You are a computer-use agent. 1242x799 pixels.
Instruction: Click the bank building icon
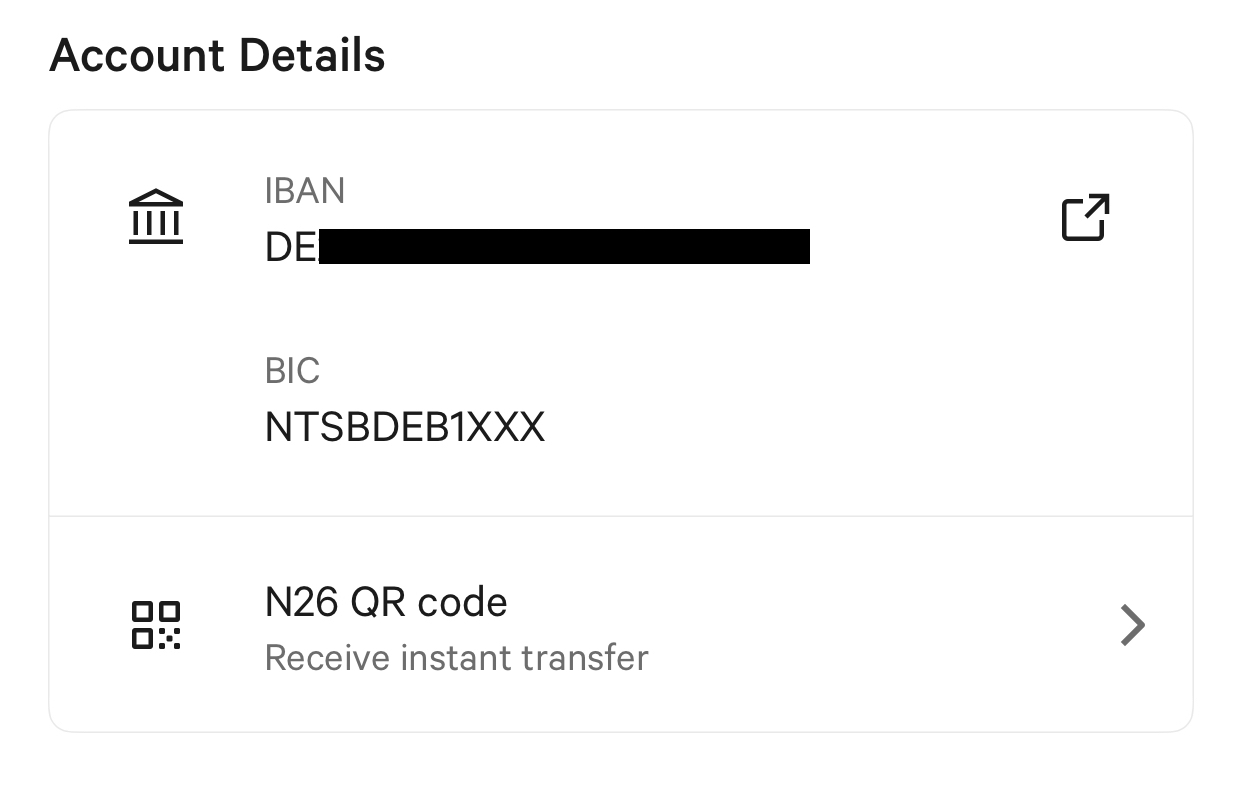pos(156,217)
